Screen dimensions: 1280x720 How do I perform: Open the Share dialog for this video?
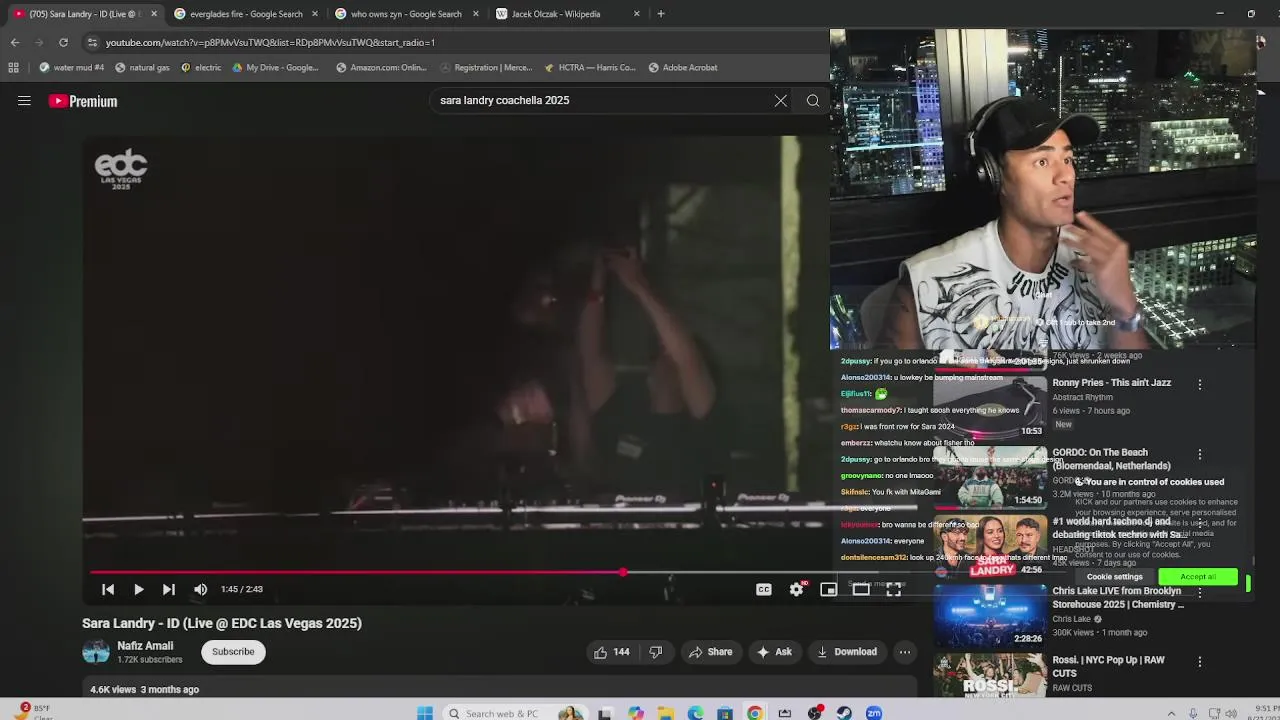(711, 652)
